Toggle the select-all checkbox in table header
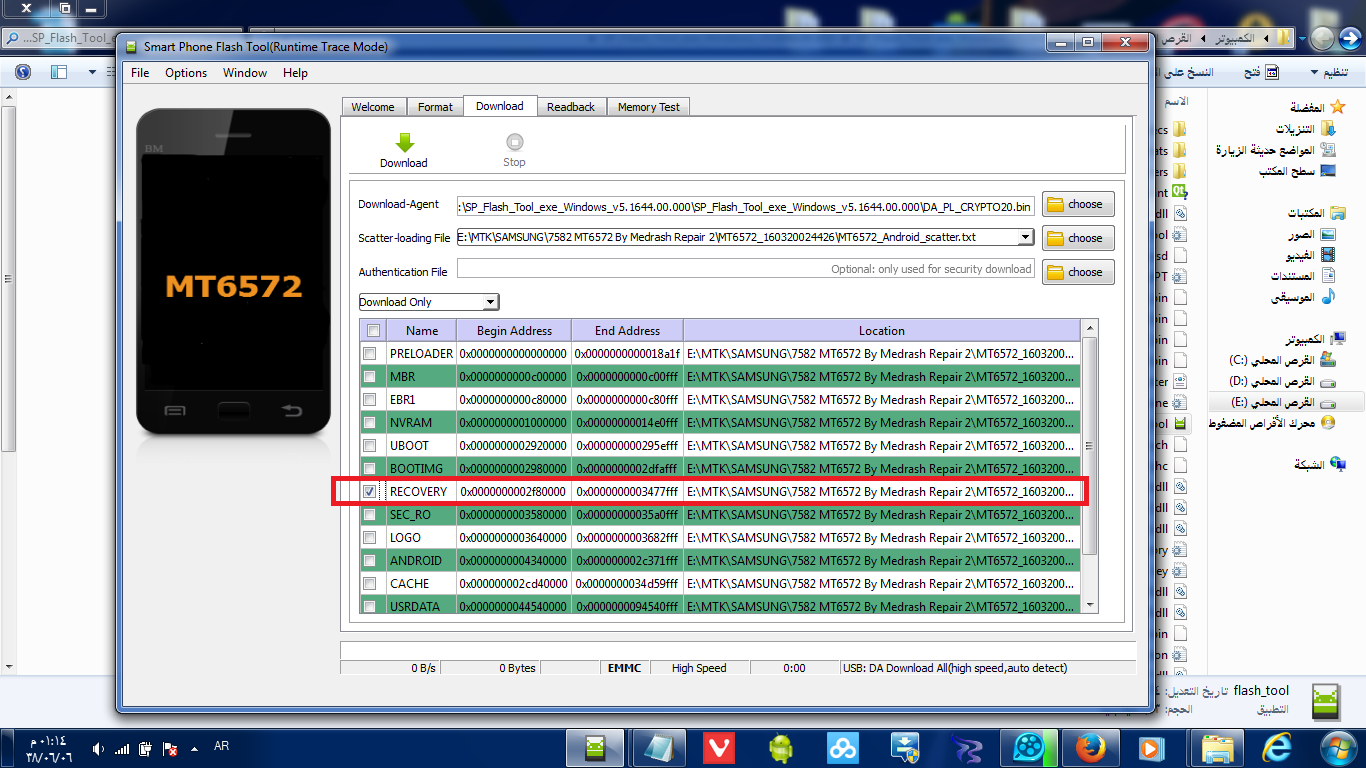Screen dimensions: 1366x768 (373, 331)
